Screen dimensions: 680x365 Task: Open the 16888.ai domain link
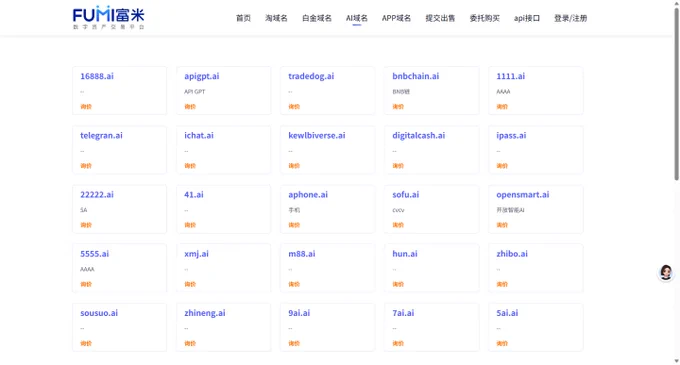pyautogui.click(x=97, y=76)
